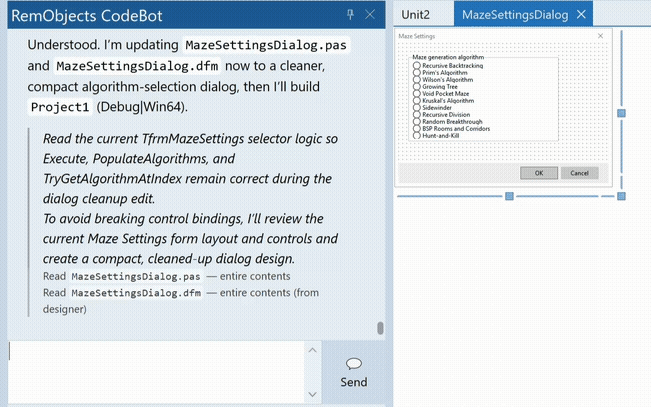Click the input box scroll-up arrow

[313, 351]
